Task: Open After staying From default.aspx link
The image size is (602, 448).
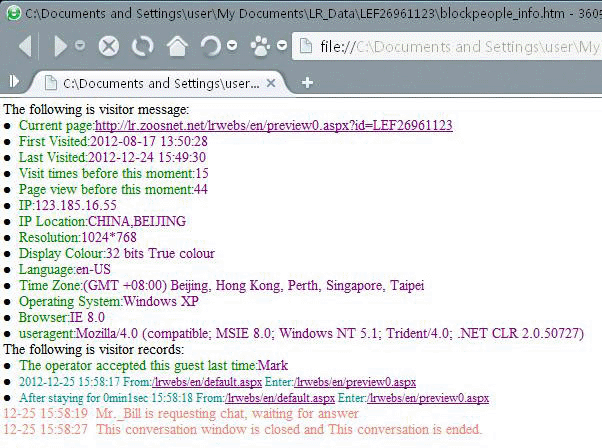Action: click(x=280, y=398)
